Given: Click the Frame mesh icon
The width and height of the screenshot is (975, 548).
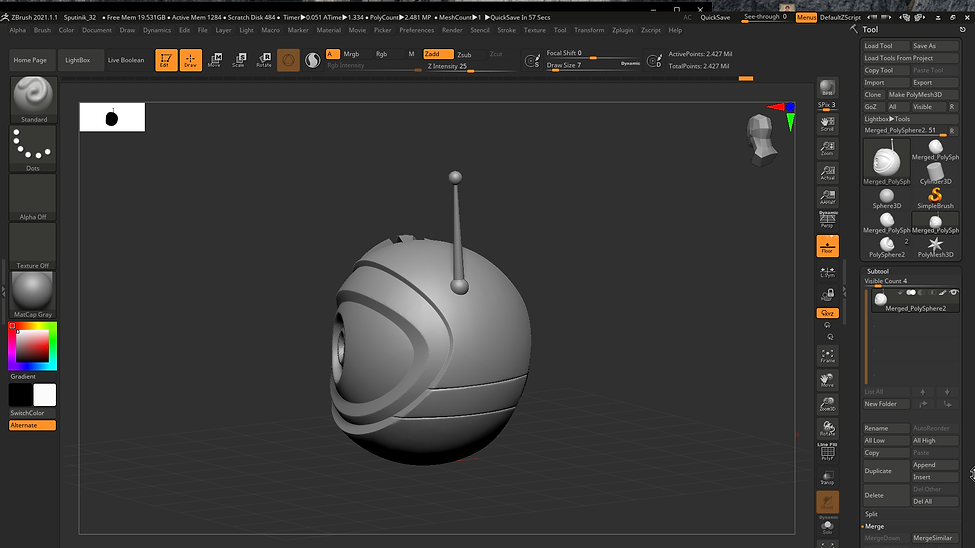Looking at the screenshot, I should pyautogui.click(x=827, y=356).
